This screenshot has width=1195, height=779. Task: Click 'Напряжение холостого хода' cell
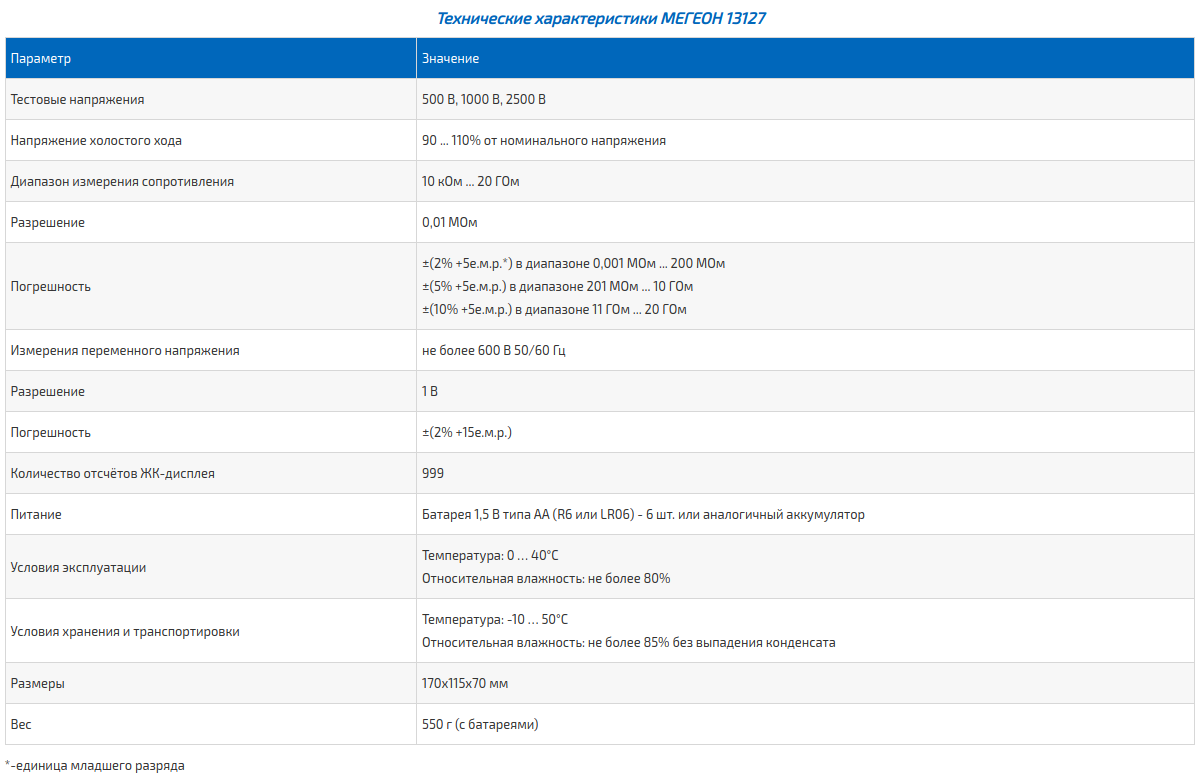pyautogui.click(x=210, y=140)
